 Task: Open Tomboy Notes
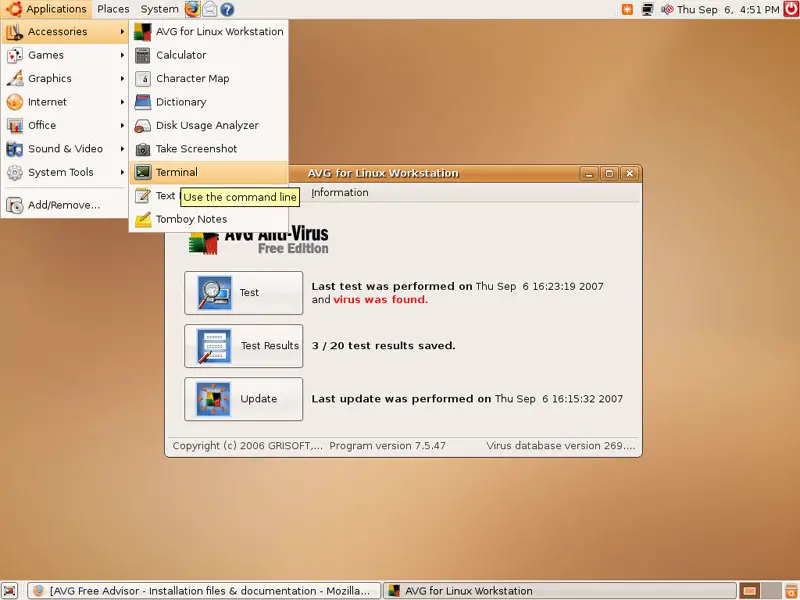pyautogui.click(x=209, y=219)
